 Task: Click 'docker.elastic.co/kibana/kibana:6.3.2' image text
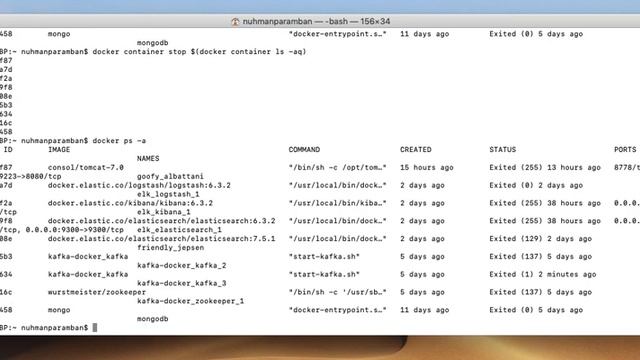tap(130, 203)
